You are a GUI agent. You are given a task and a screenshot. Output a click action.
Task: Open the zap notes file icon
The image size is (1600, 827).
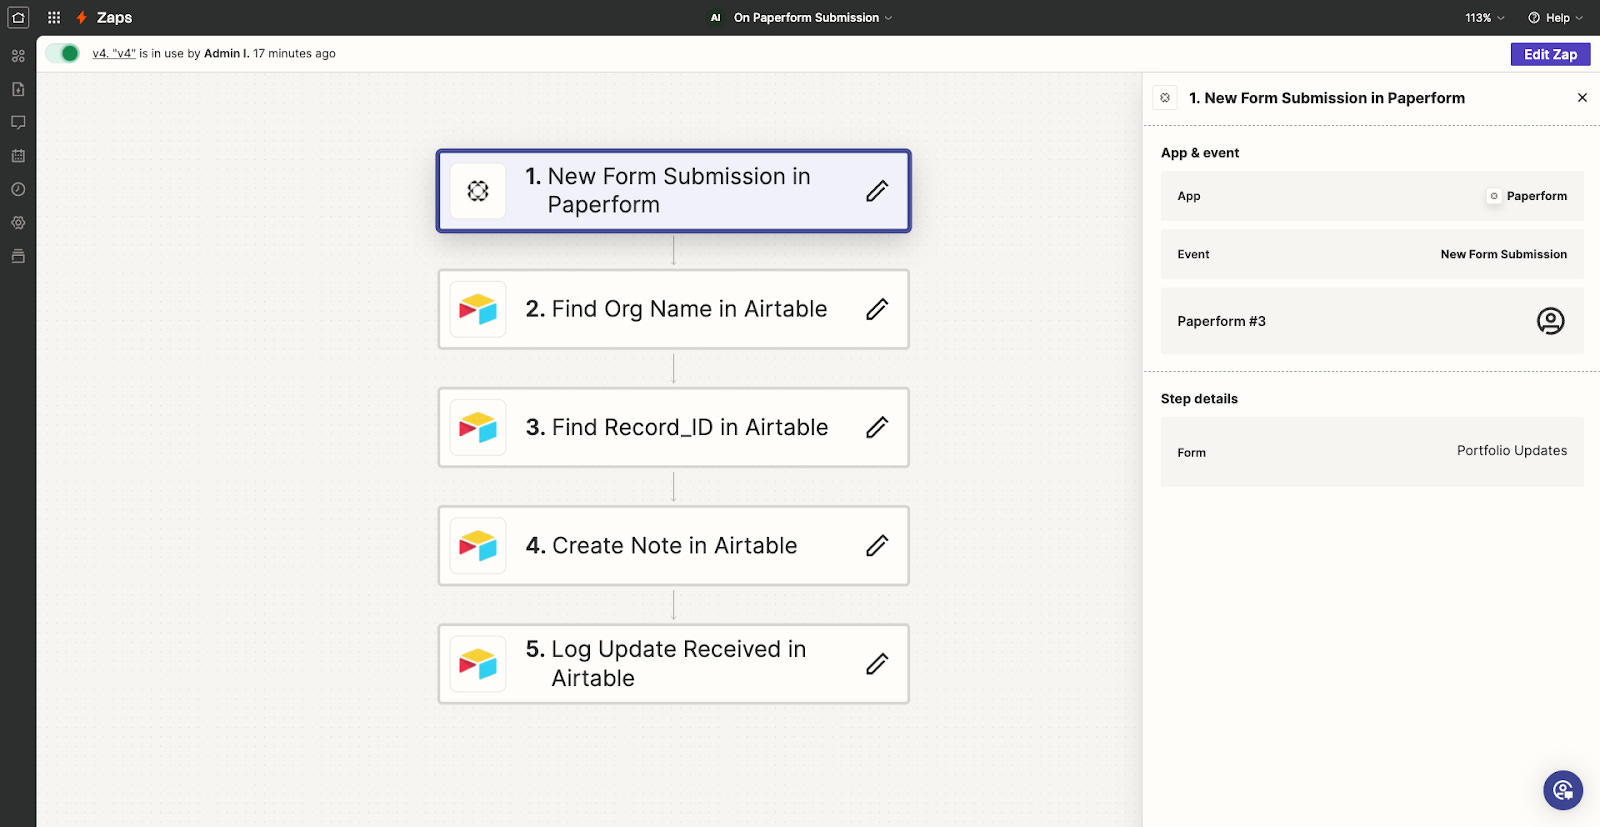[x=18, y=89]
